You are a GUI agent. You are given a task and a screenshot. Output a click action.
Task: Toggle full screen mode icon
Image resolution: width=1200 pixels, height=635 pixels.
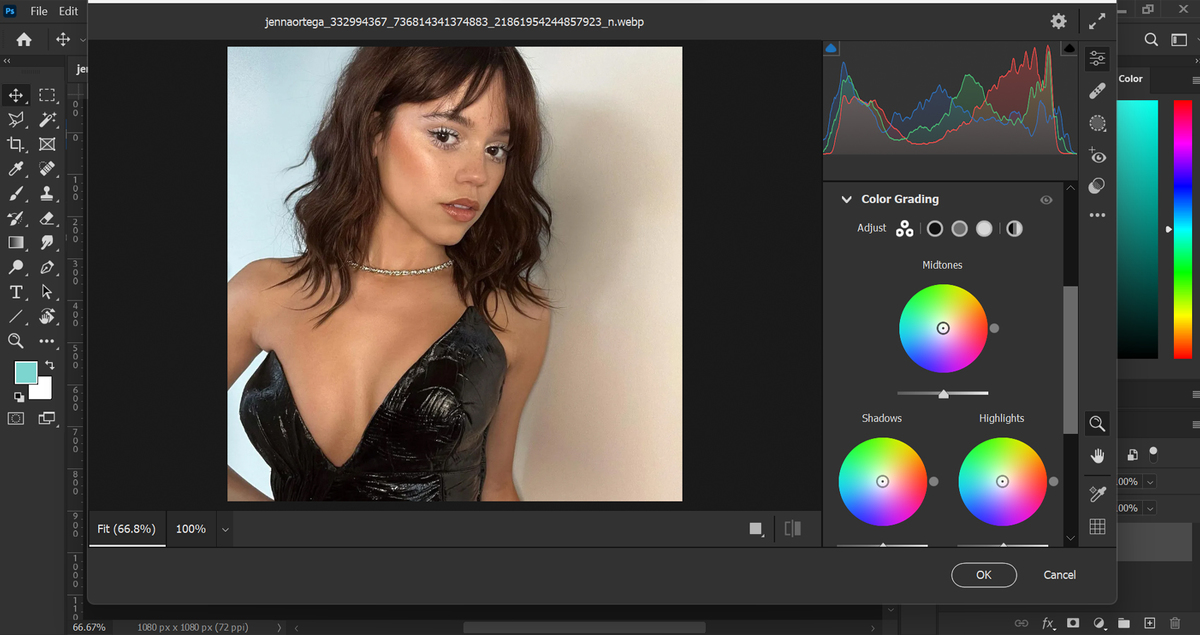1097,21
